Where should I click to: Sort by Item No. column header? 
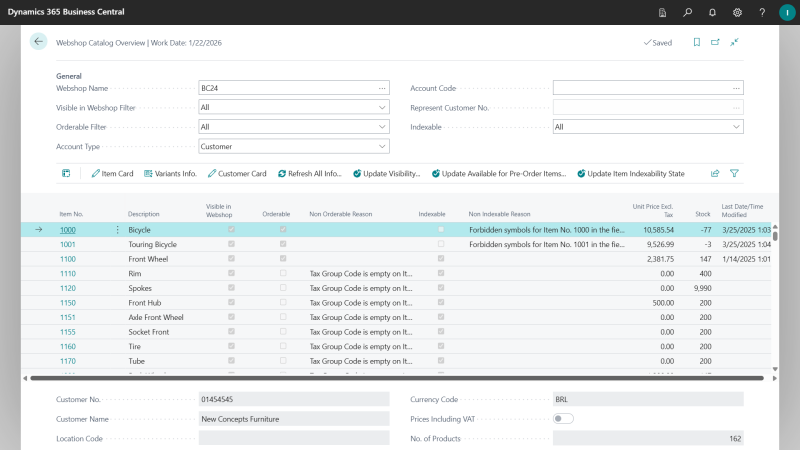pos(71,214)
